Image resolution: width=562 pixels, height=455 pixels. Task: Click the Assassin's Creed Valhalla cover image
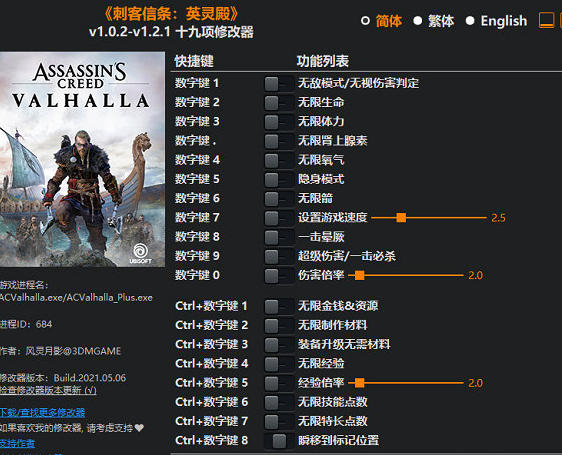[x=82, y=159]
